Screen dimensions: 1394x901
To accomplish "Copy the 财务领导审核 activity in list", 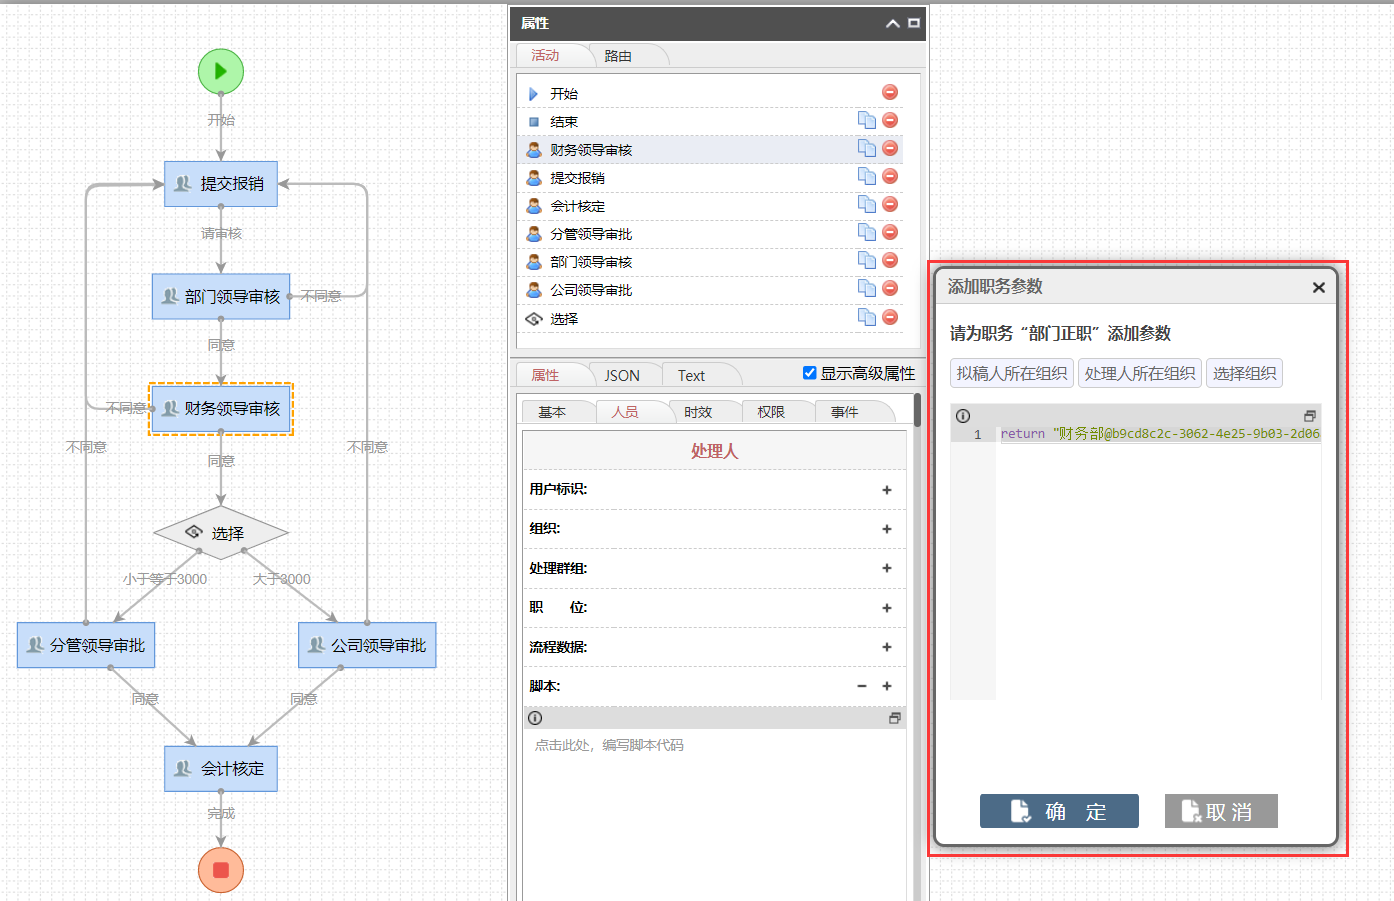I will click(x=866, y=149).
